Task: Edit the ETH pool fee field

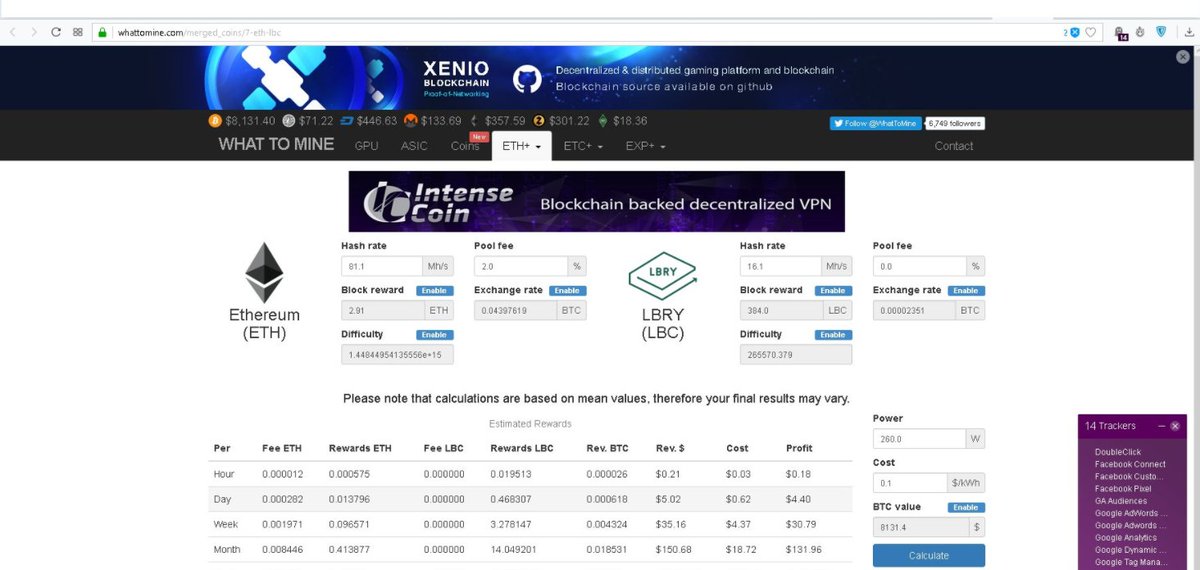Action: [x=520, y=267]
